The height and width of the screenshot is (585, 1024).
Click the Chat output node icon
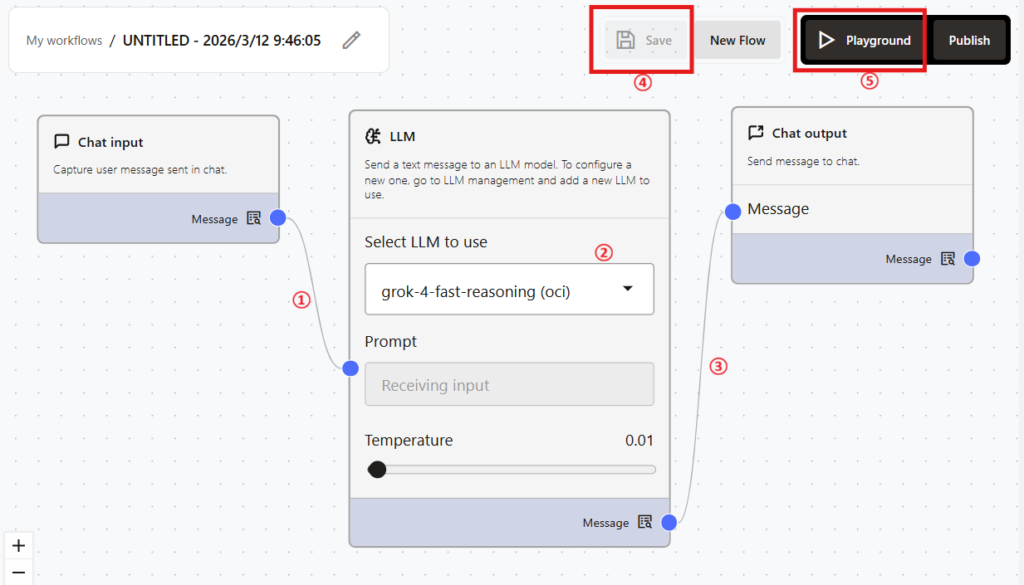(x=756, y=133)
